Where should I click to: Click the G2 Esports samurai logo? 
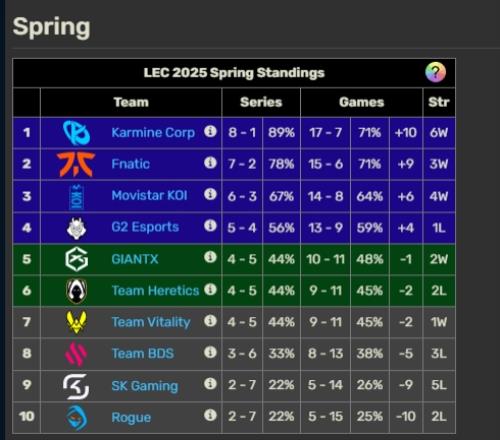77,228
